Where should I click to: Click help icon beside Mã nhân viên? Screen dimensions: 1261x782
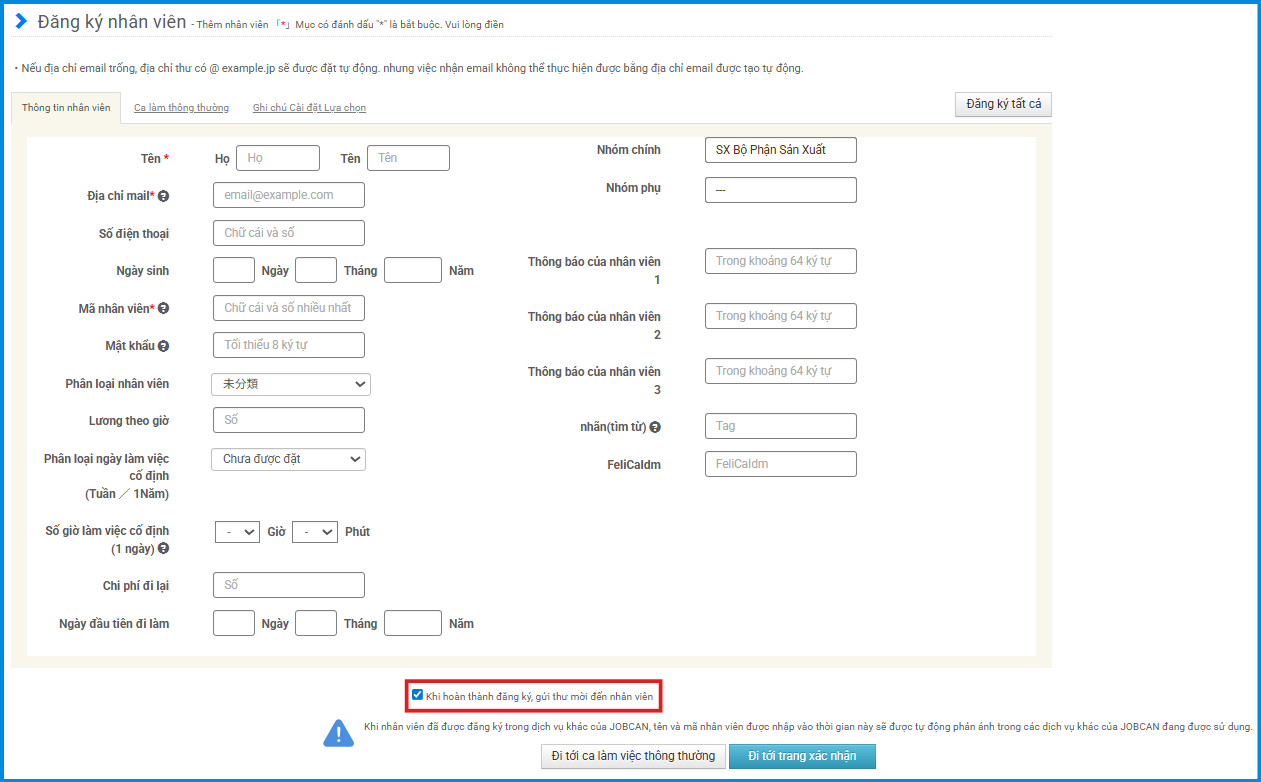pyautogui.click(x=163, y=309)
